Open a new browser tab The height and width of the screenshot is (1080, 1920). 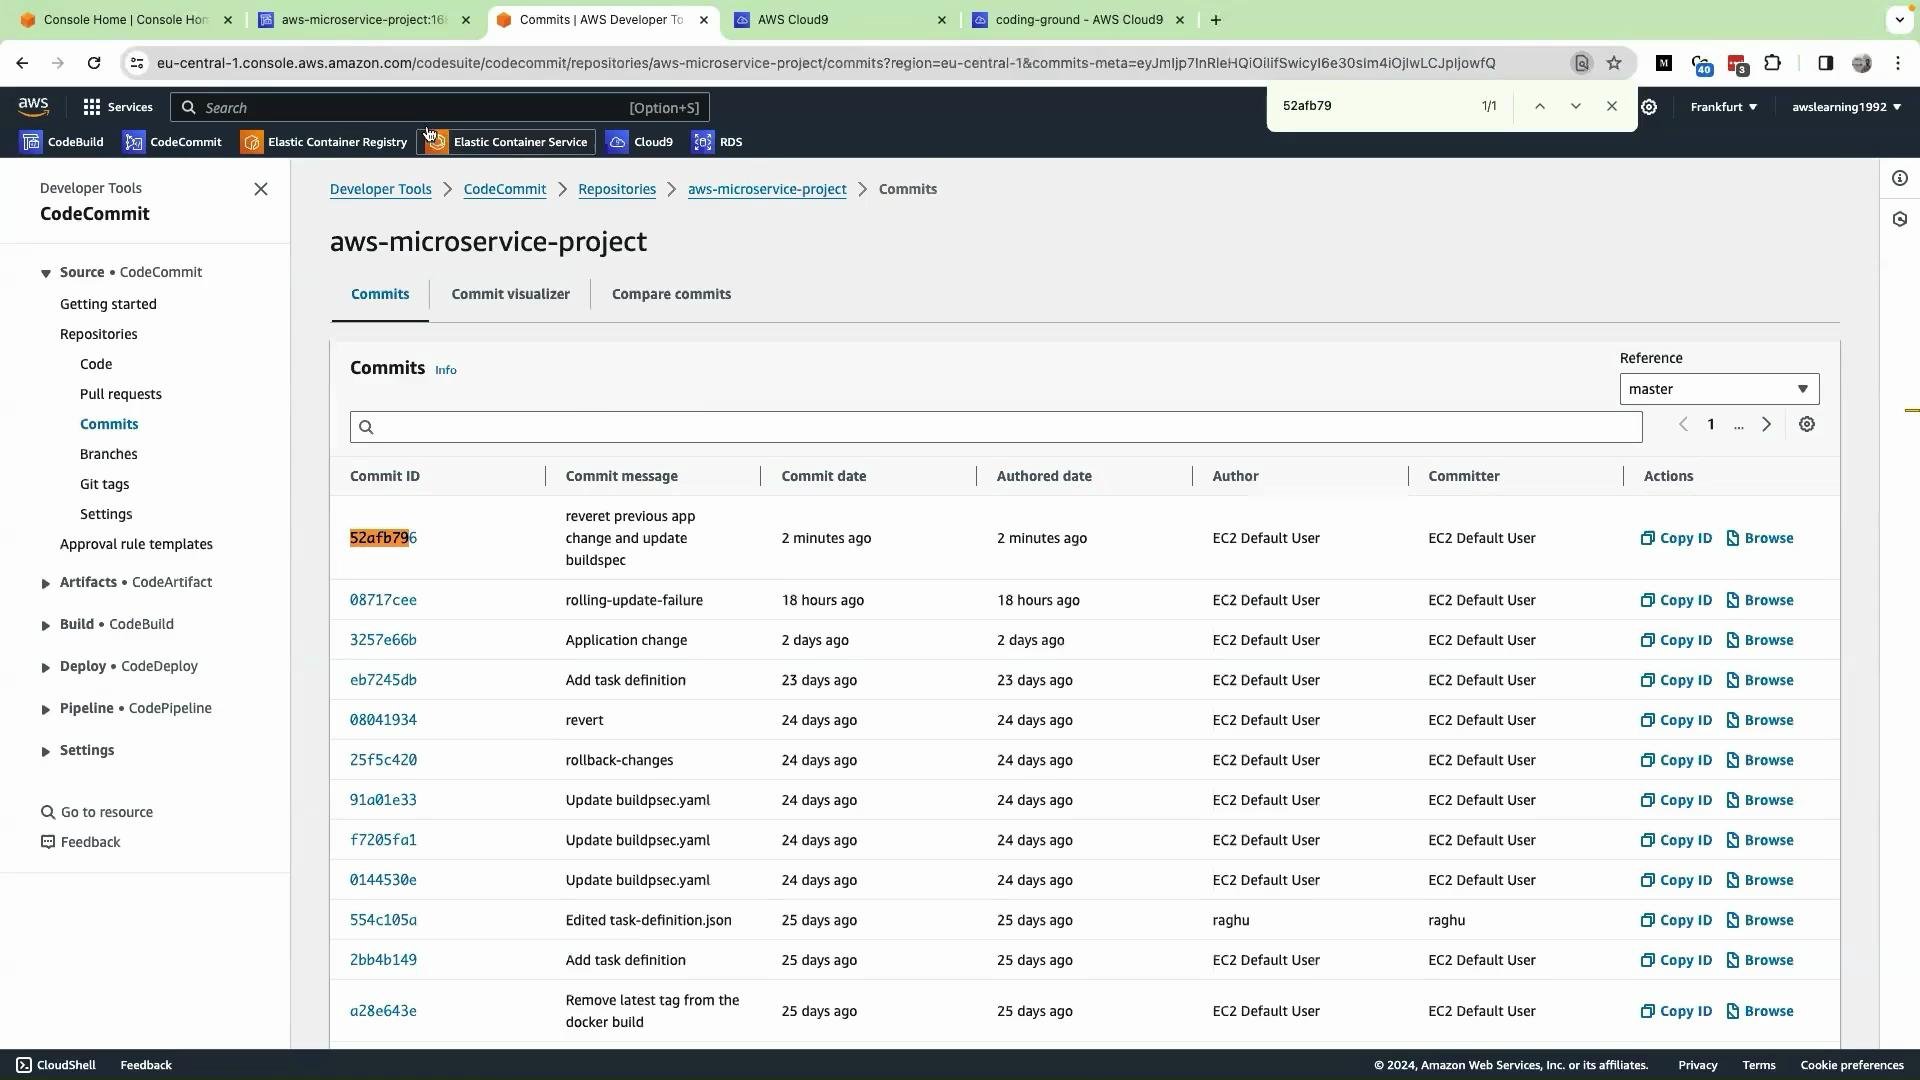(1215, 20)
